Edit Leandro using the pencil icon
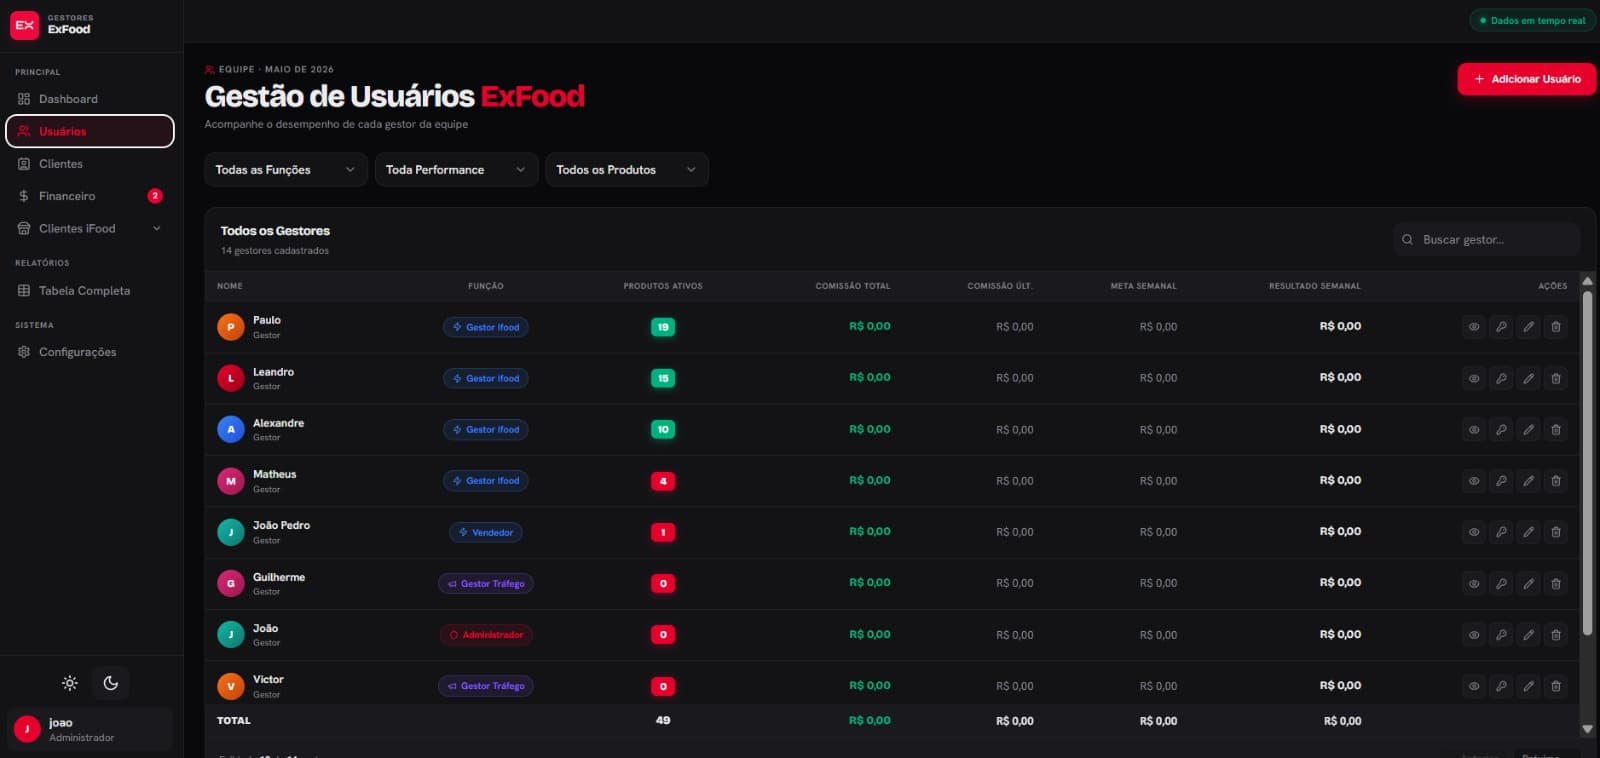This screenshot has height=758, width=1600. pyautogui.click(x=1528, y=378)
